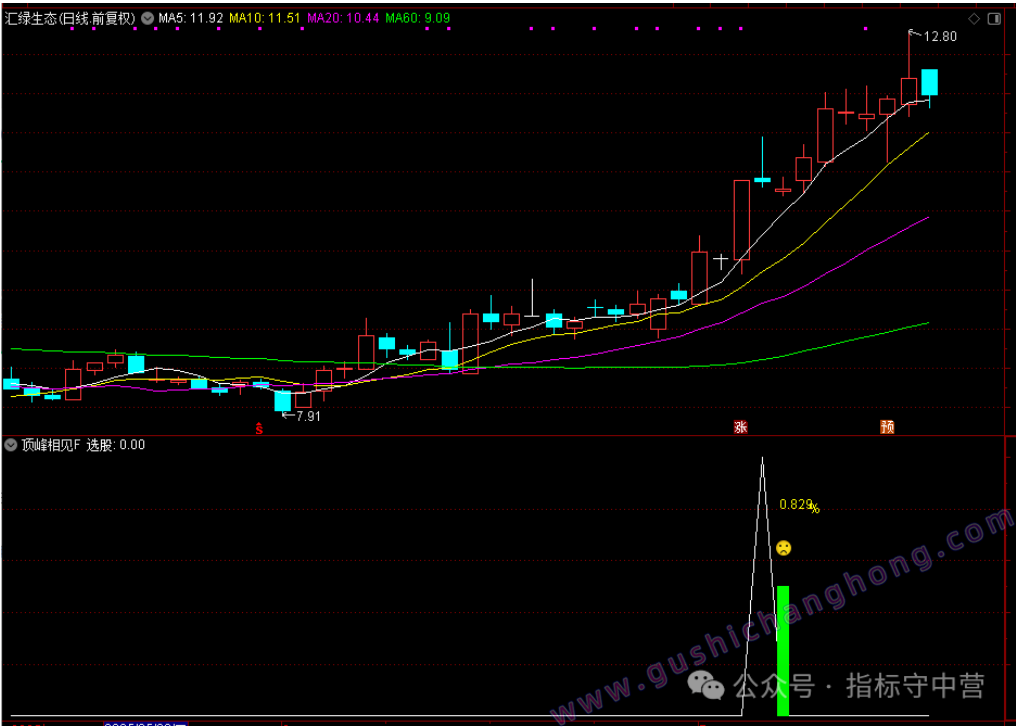The image size is (1016, 728).
Task: Click the MA60: 9.09 label
Action: (x=417, y=18)
